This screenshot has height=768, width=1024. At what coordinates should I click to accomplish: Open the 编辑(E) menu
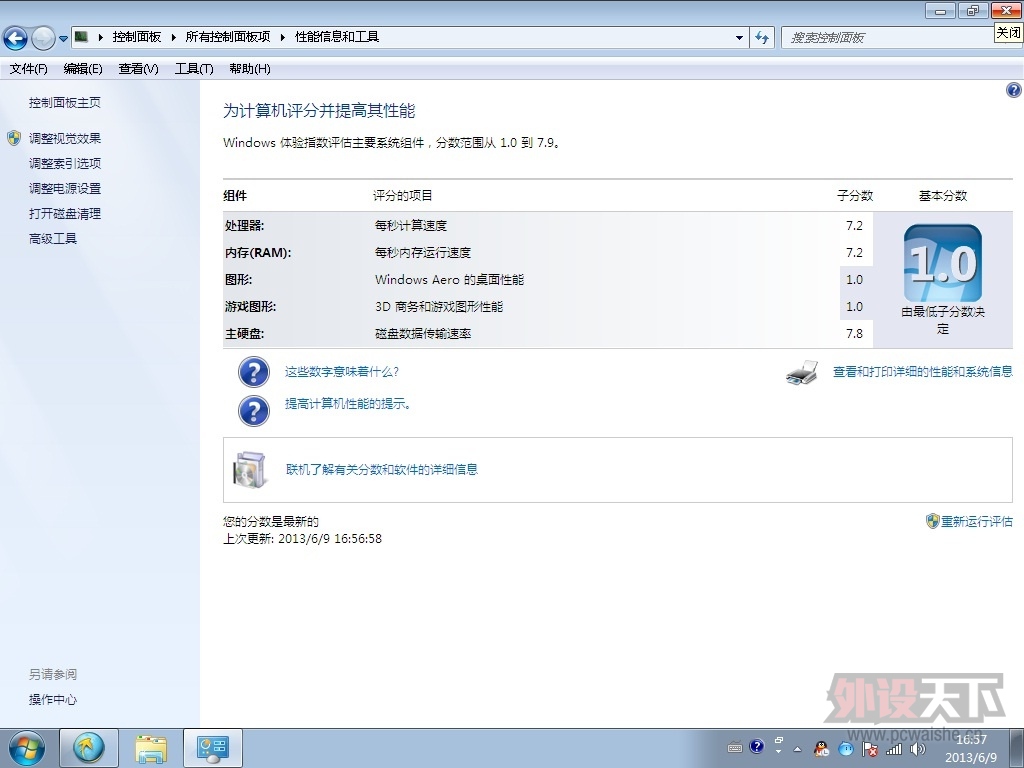[83, 69]
